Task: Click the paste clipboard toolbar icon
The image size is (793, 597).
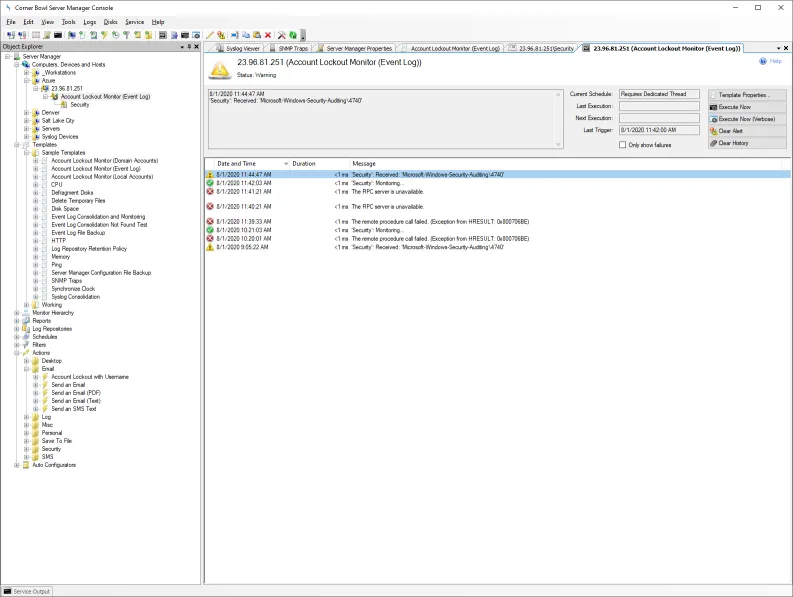Action: [257, 35]
